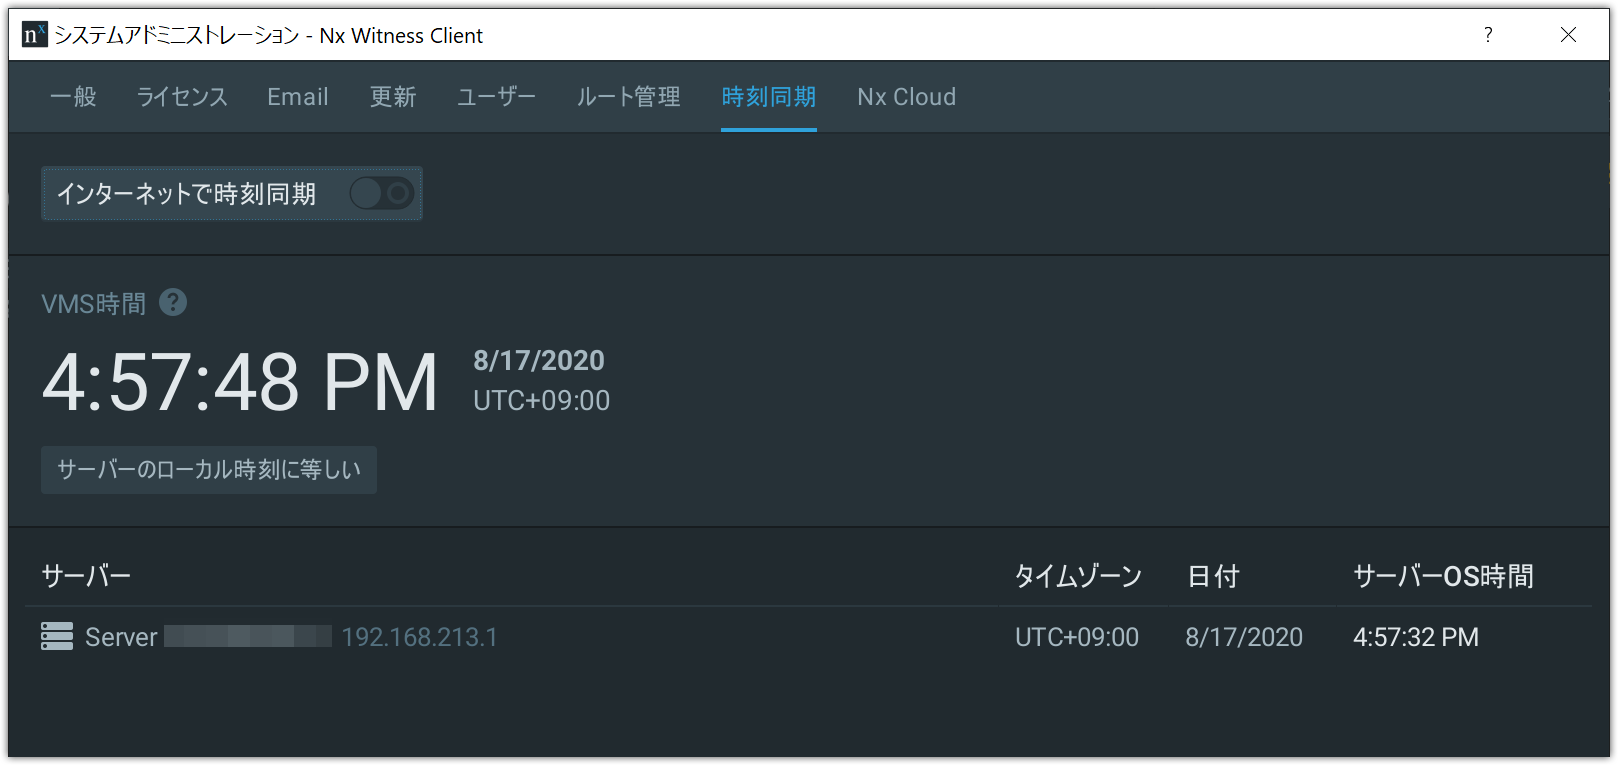Click the 日付 column header
Viewport: 1618px width, 765px height.
coord(1213,576)
